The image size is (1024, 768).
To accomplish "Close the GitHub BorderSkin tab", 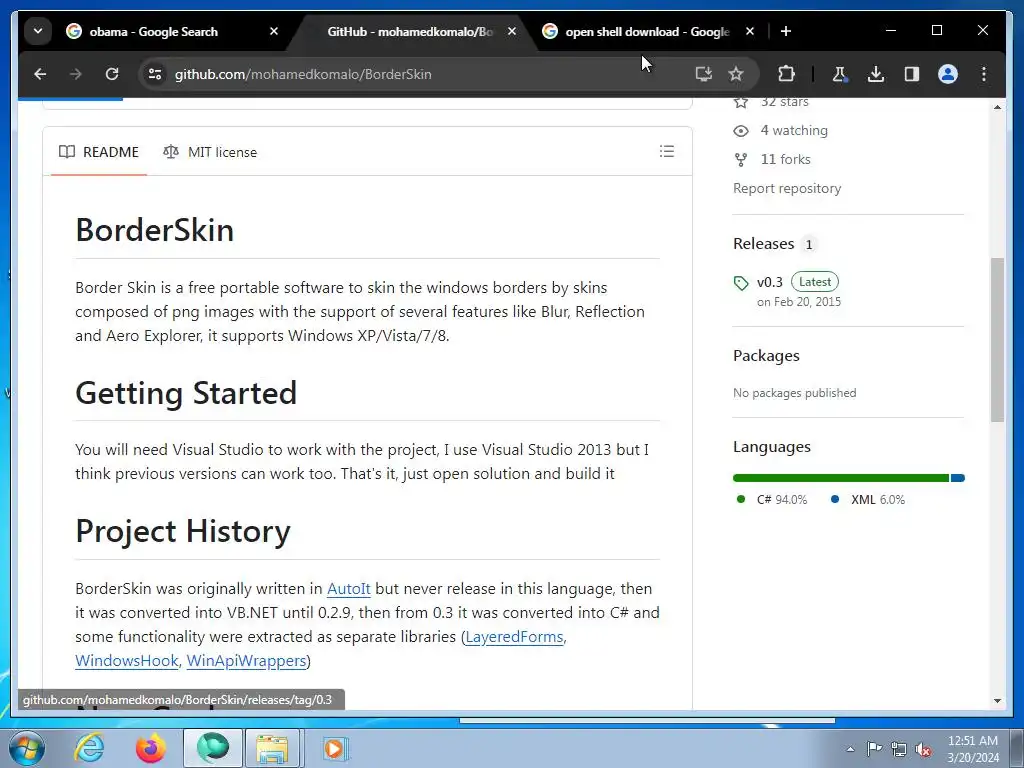I will point(512,31).
